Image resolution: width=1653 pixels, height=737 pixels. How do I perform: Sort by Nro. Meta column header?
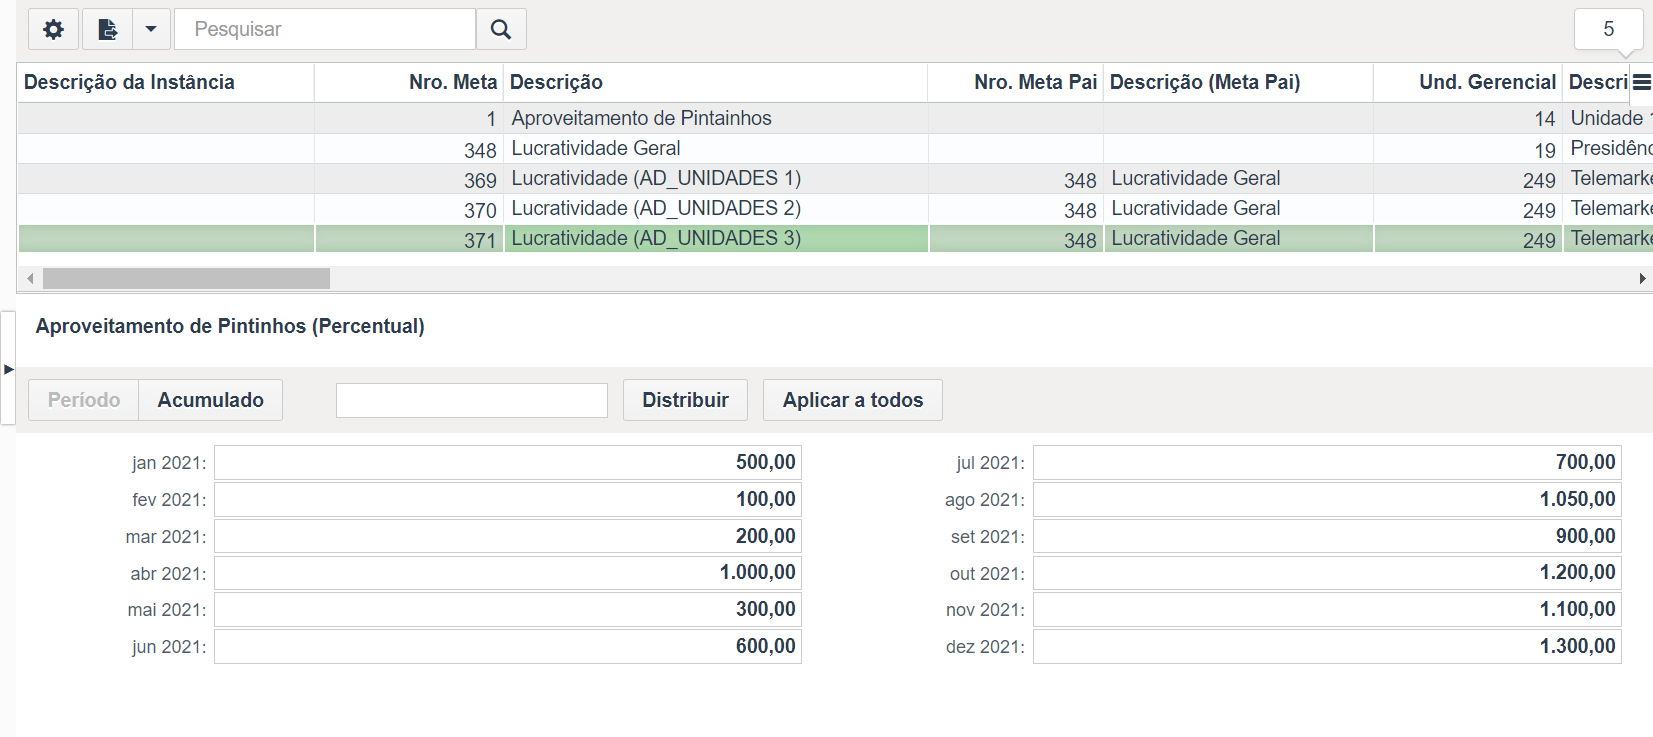[x=409, y=82]
